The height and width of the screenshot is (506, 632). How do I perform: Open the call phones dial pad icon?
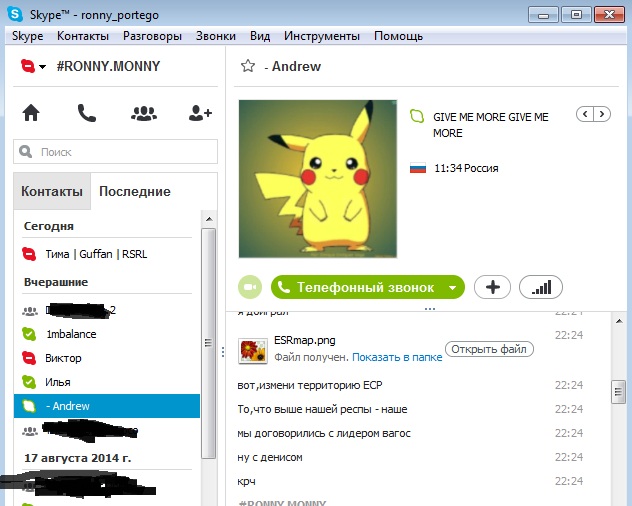point(87,113)
